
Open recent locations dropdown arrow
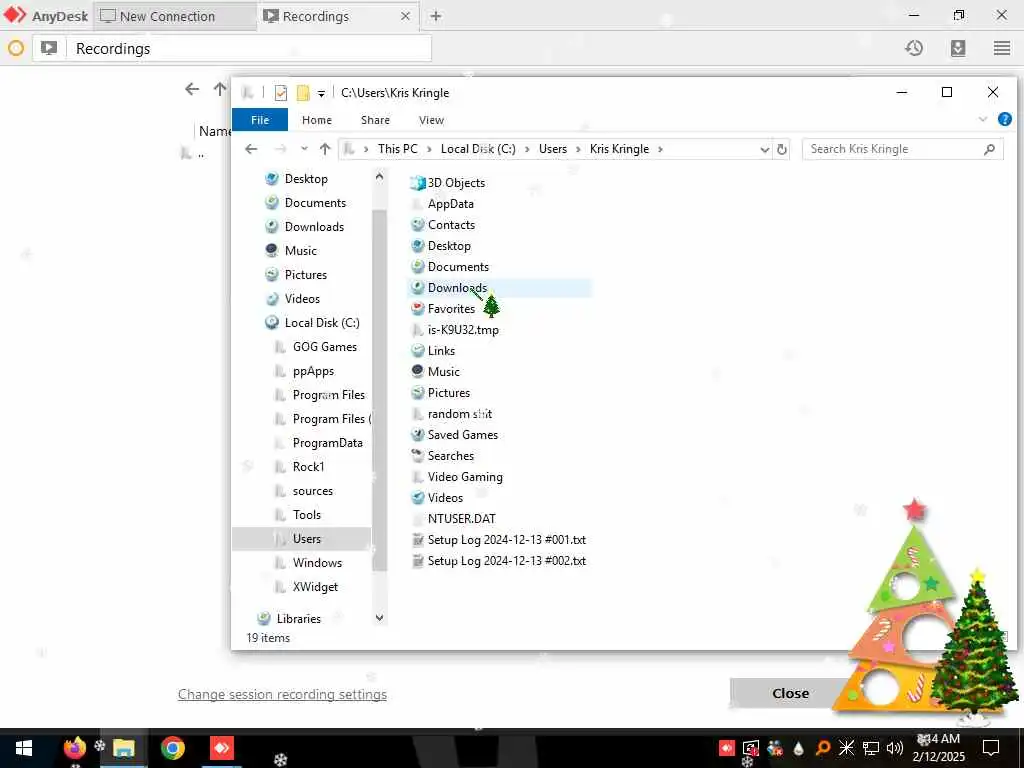[x=304, y=149]
